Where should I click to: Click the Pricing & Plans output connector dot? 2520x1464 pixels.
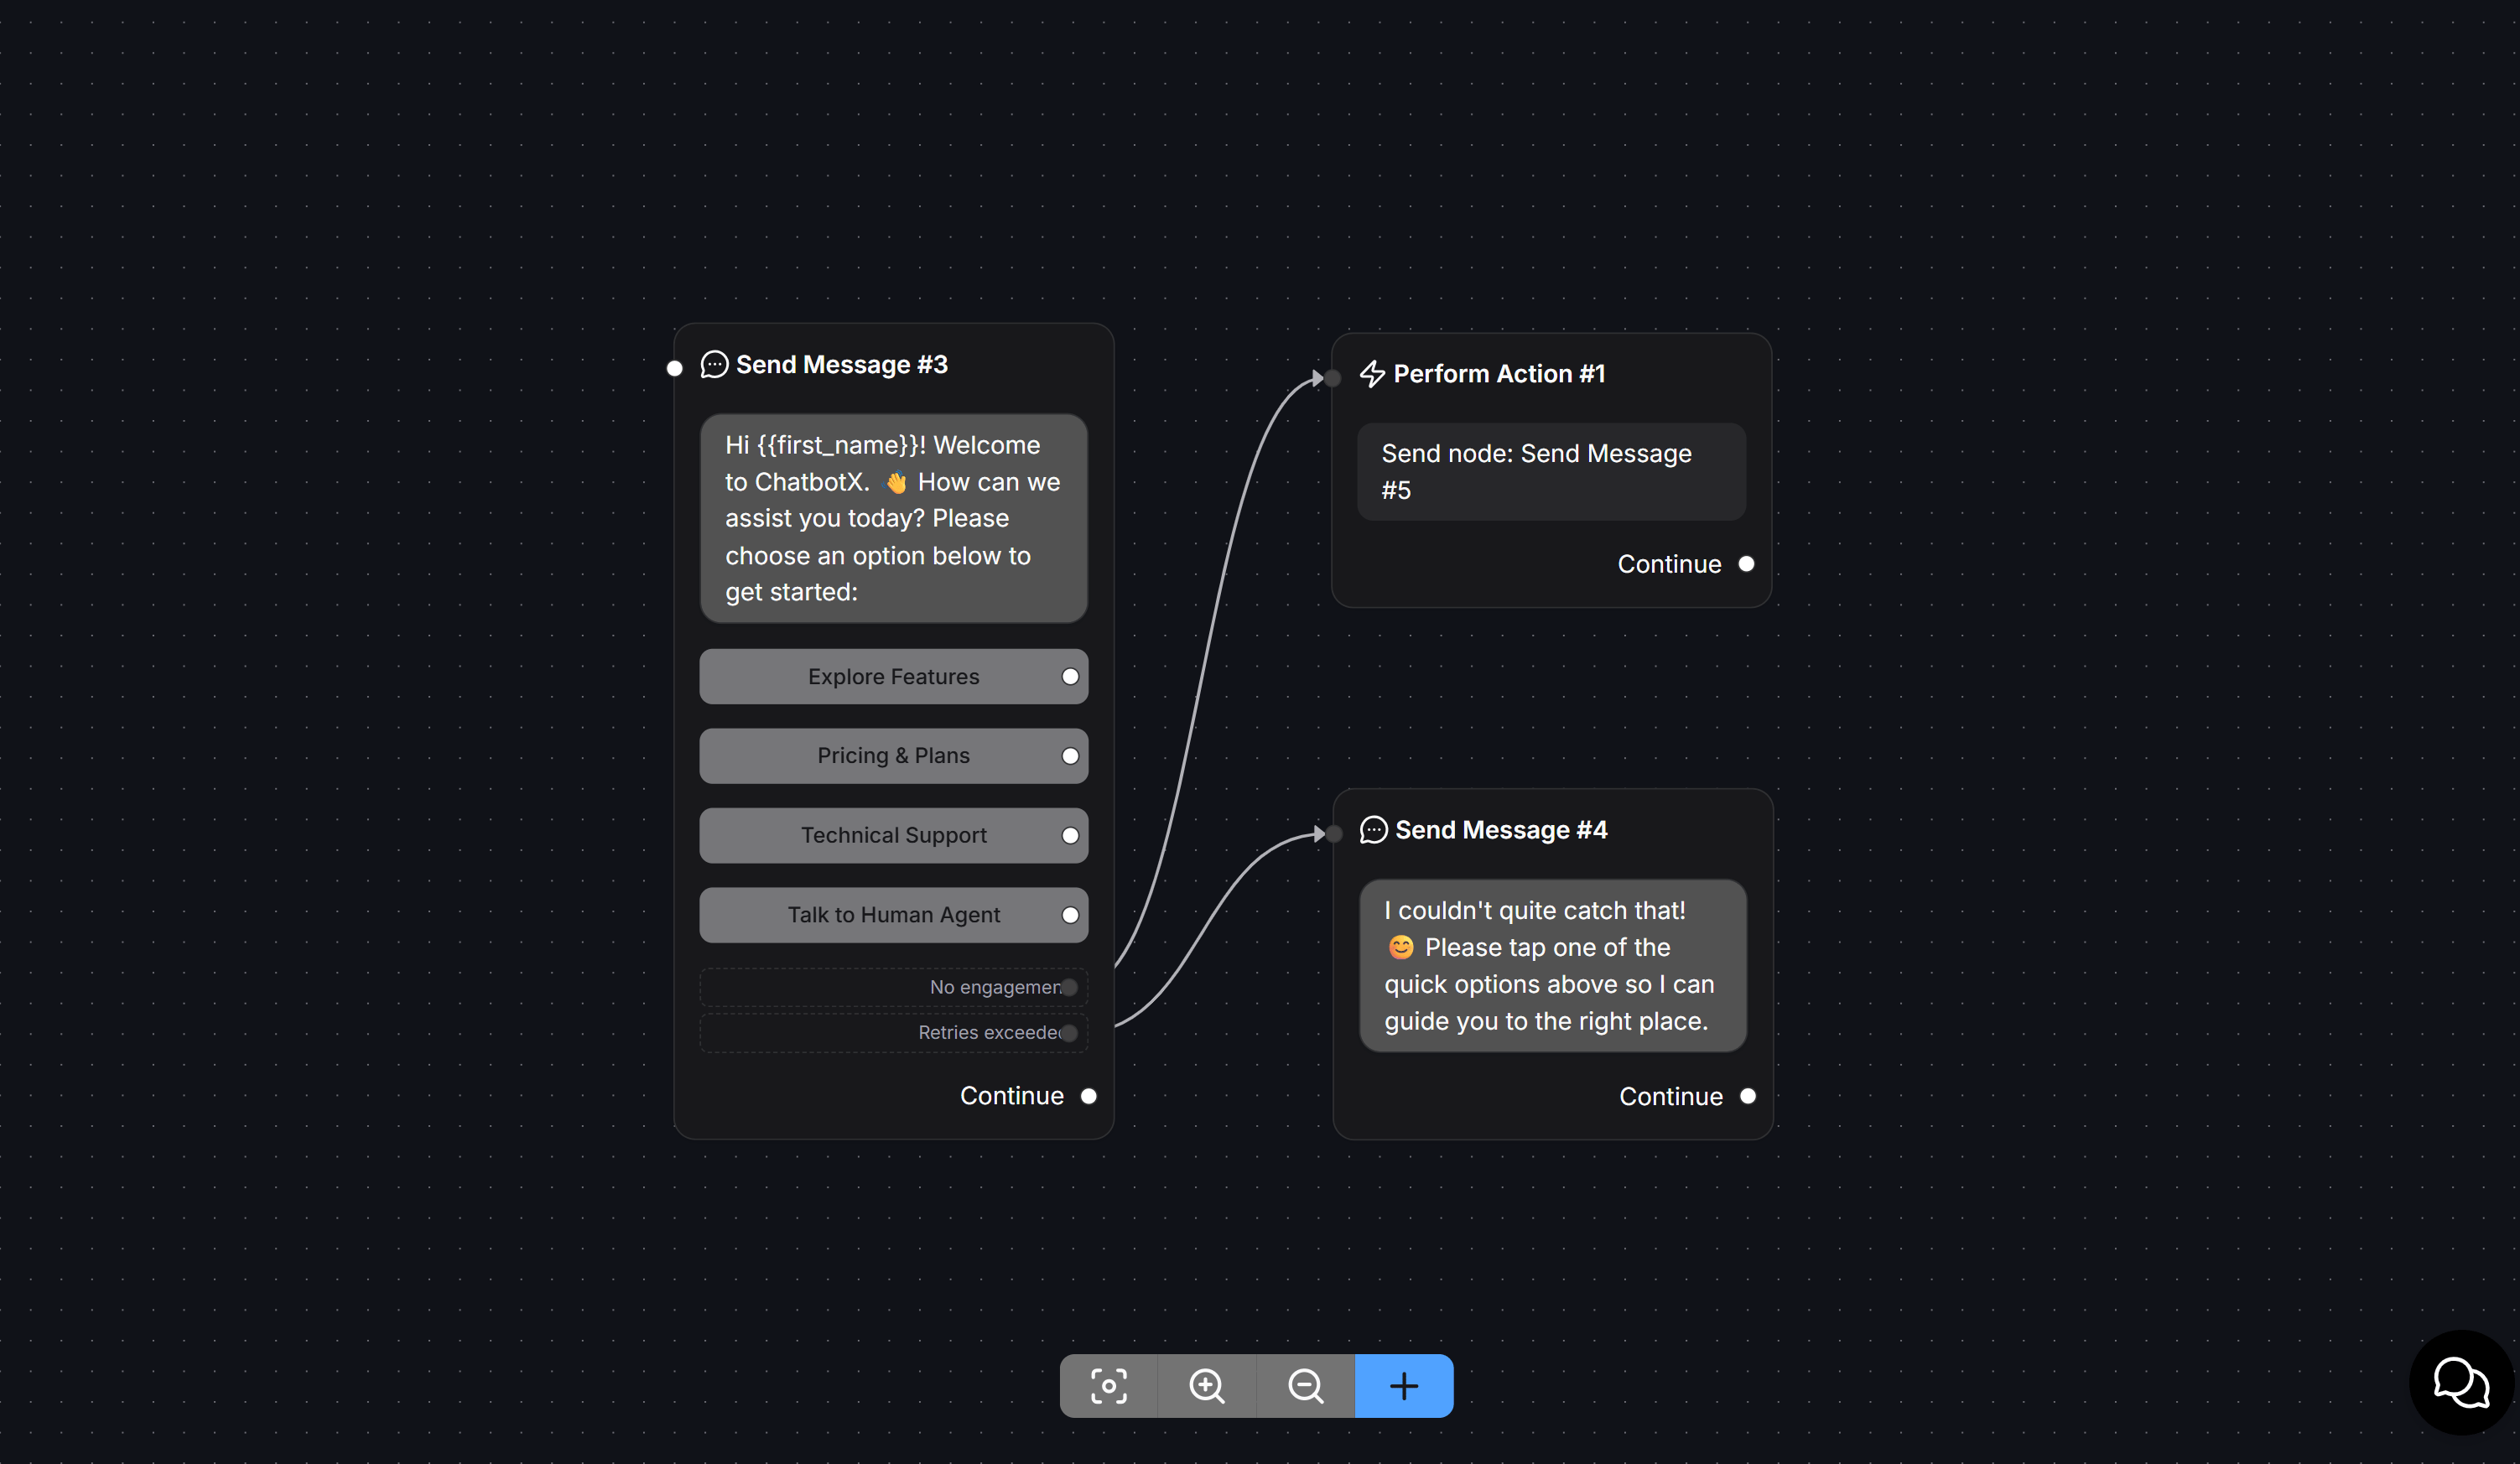point(1070,756)
